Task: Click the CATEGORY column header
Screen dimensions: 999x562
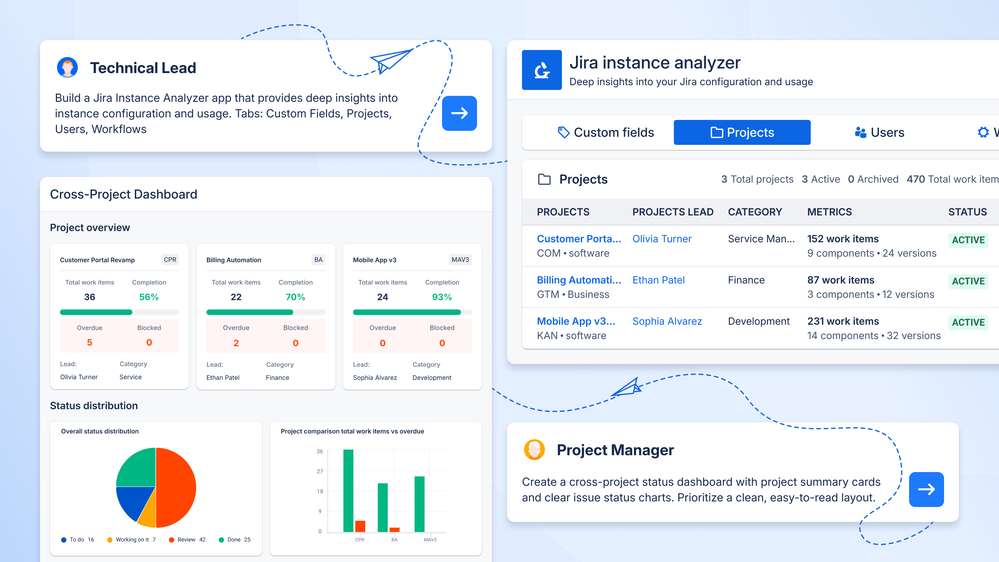Action: point(755,212)
